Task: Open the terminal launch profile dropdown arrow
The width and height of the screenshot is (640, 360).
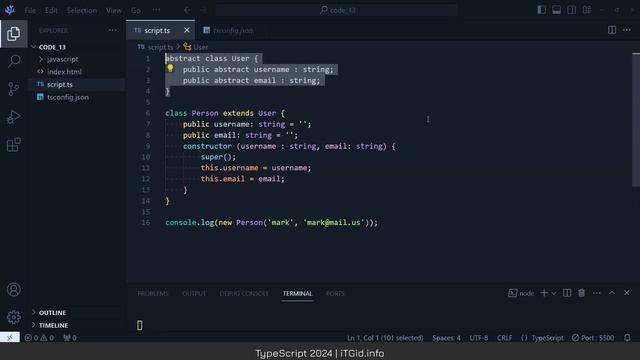Action: pyautogui.click(x=554, y=293)
